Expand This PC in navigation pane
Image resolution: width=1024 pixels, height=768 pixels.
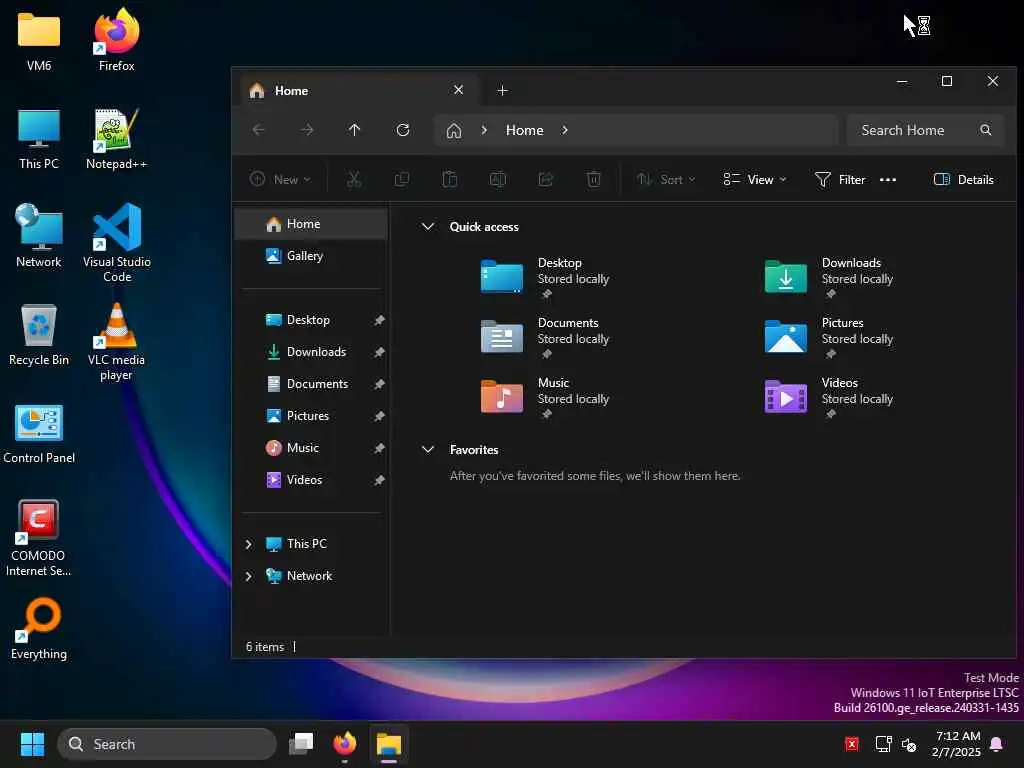point(248,544)
